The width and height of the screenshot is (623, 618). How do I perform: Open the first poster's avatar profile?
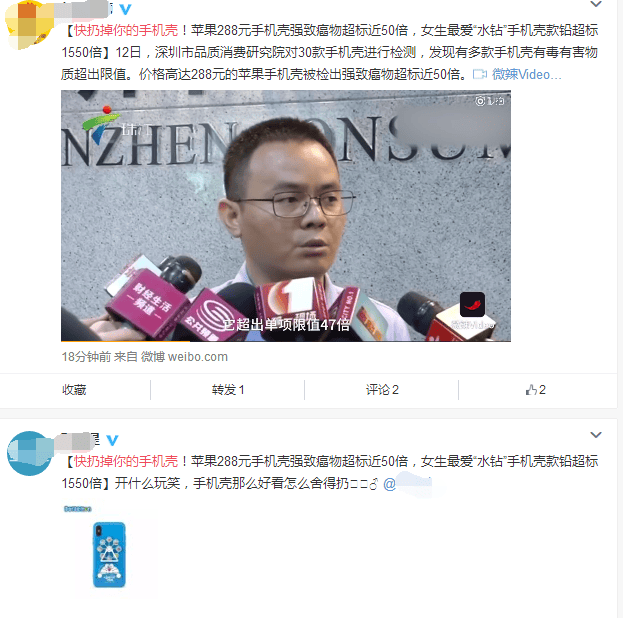pyautogui.click(x=29, y=25)
